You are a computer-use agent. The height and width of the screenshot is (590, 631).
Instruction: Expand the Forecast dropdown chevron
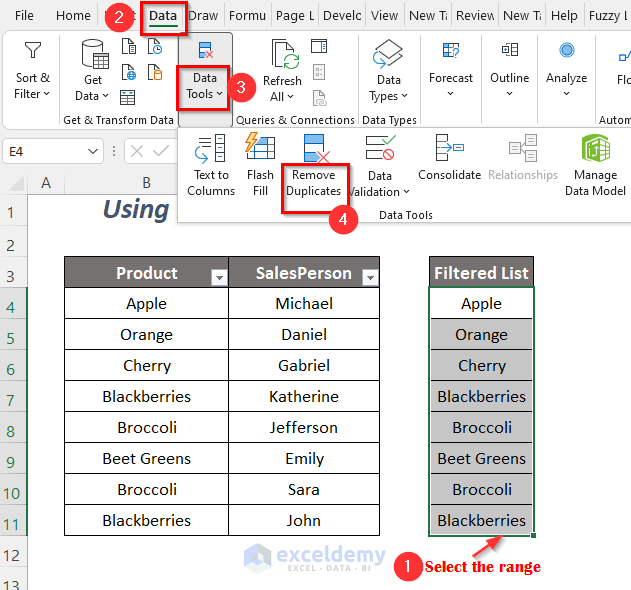pyautogui.click(x=451, y=94)
